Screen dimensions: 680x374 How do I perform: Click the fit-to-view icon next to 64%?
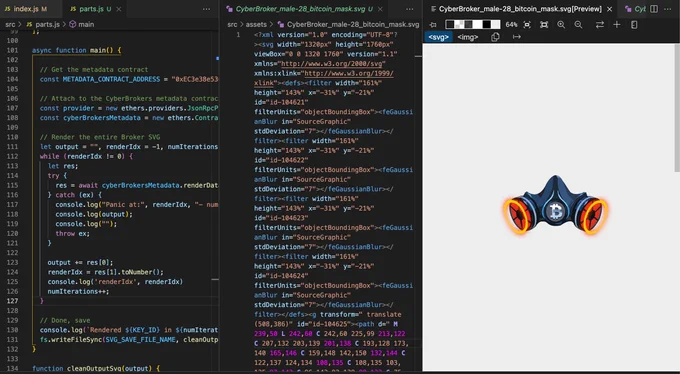click(527, 25)
